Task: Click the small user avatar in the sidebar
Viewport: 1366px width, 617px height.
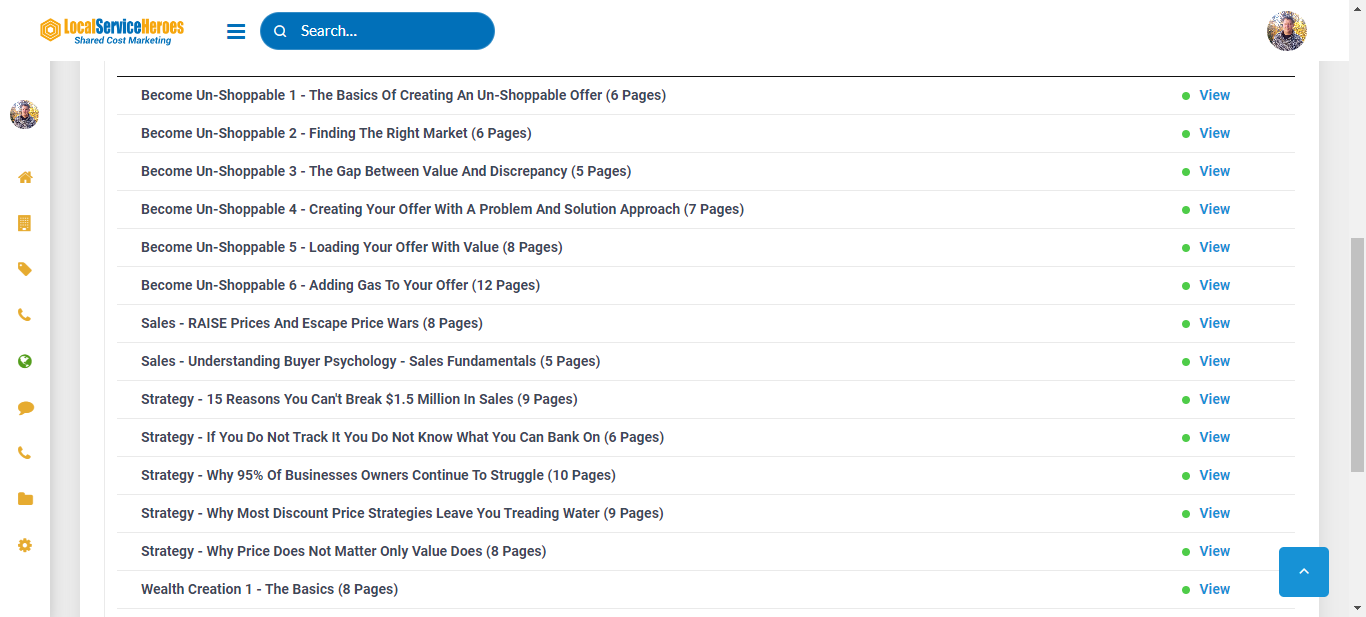Action: [x=24, y=114]
